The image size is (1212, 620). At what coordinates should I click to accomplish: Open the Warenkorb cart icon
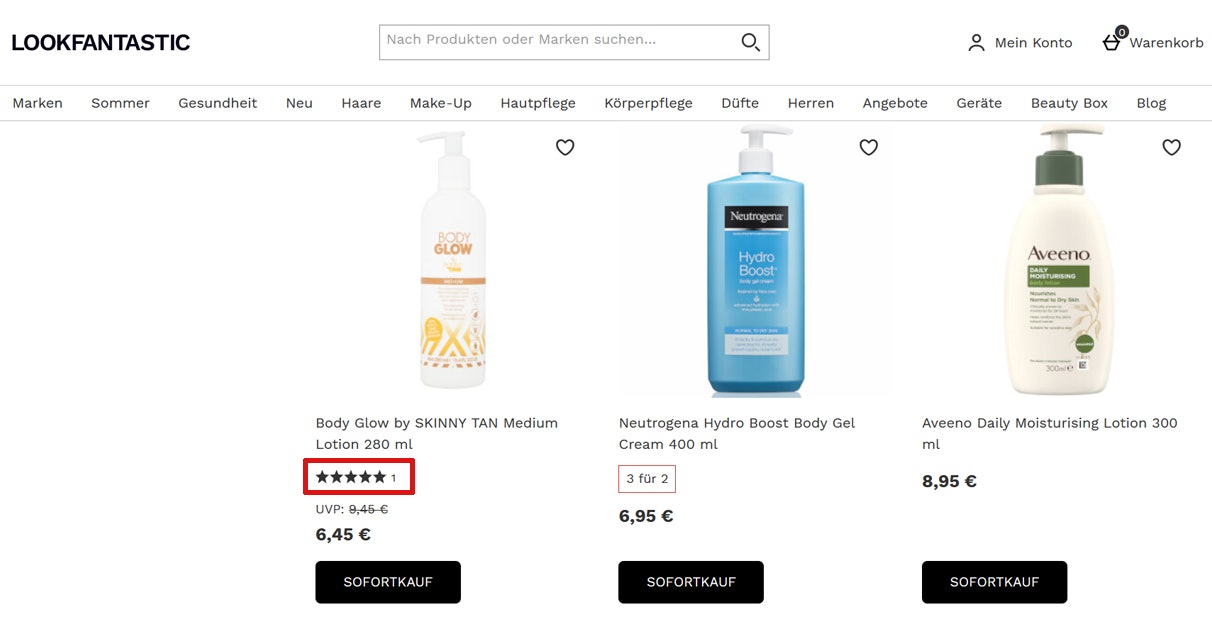(1110, 44)
